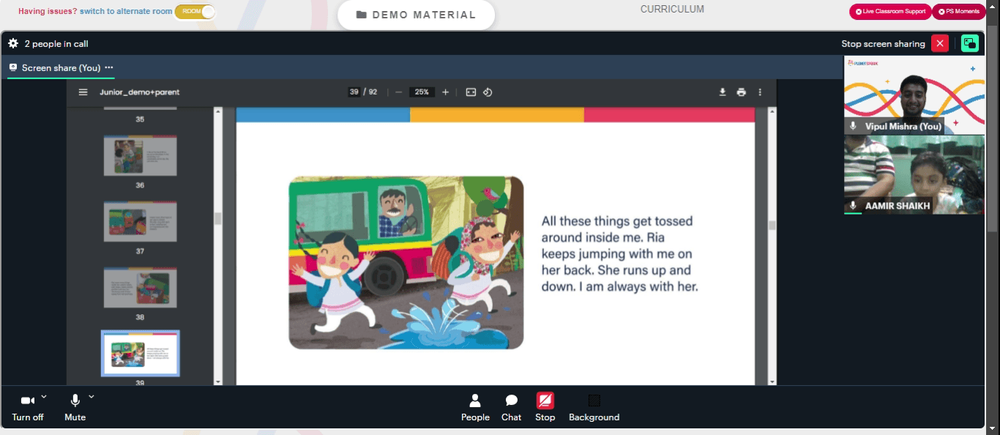Screen dimensions: 1000x435
Task: Stop screen share from bottom bar
Action: click(545, 408)
